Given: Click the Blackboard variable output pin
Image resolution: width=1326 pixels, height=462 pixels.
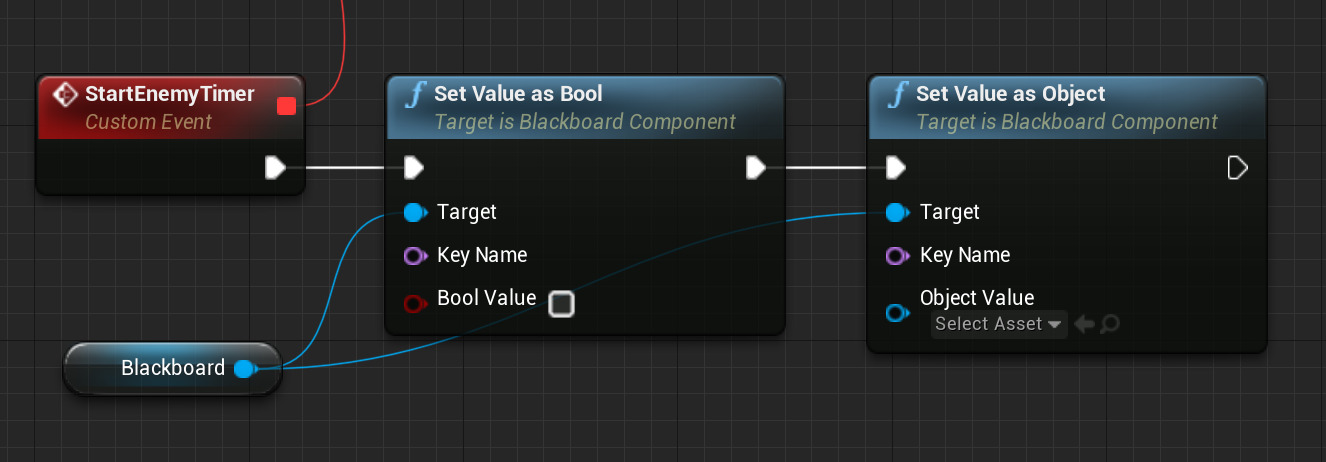Looking at the screenshot, I should [x=245, y=369].
